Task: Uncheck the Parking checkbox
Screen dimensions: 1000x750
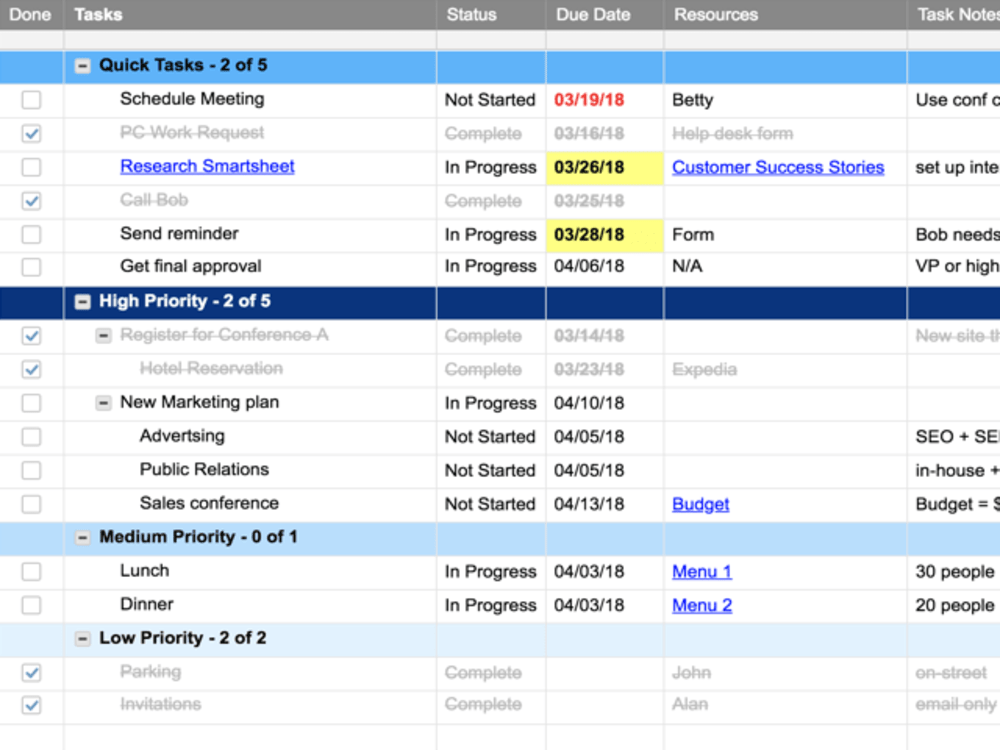Action: tap(31, 672)
